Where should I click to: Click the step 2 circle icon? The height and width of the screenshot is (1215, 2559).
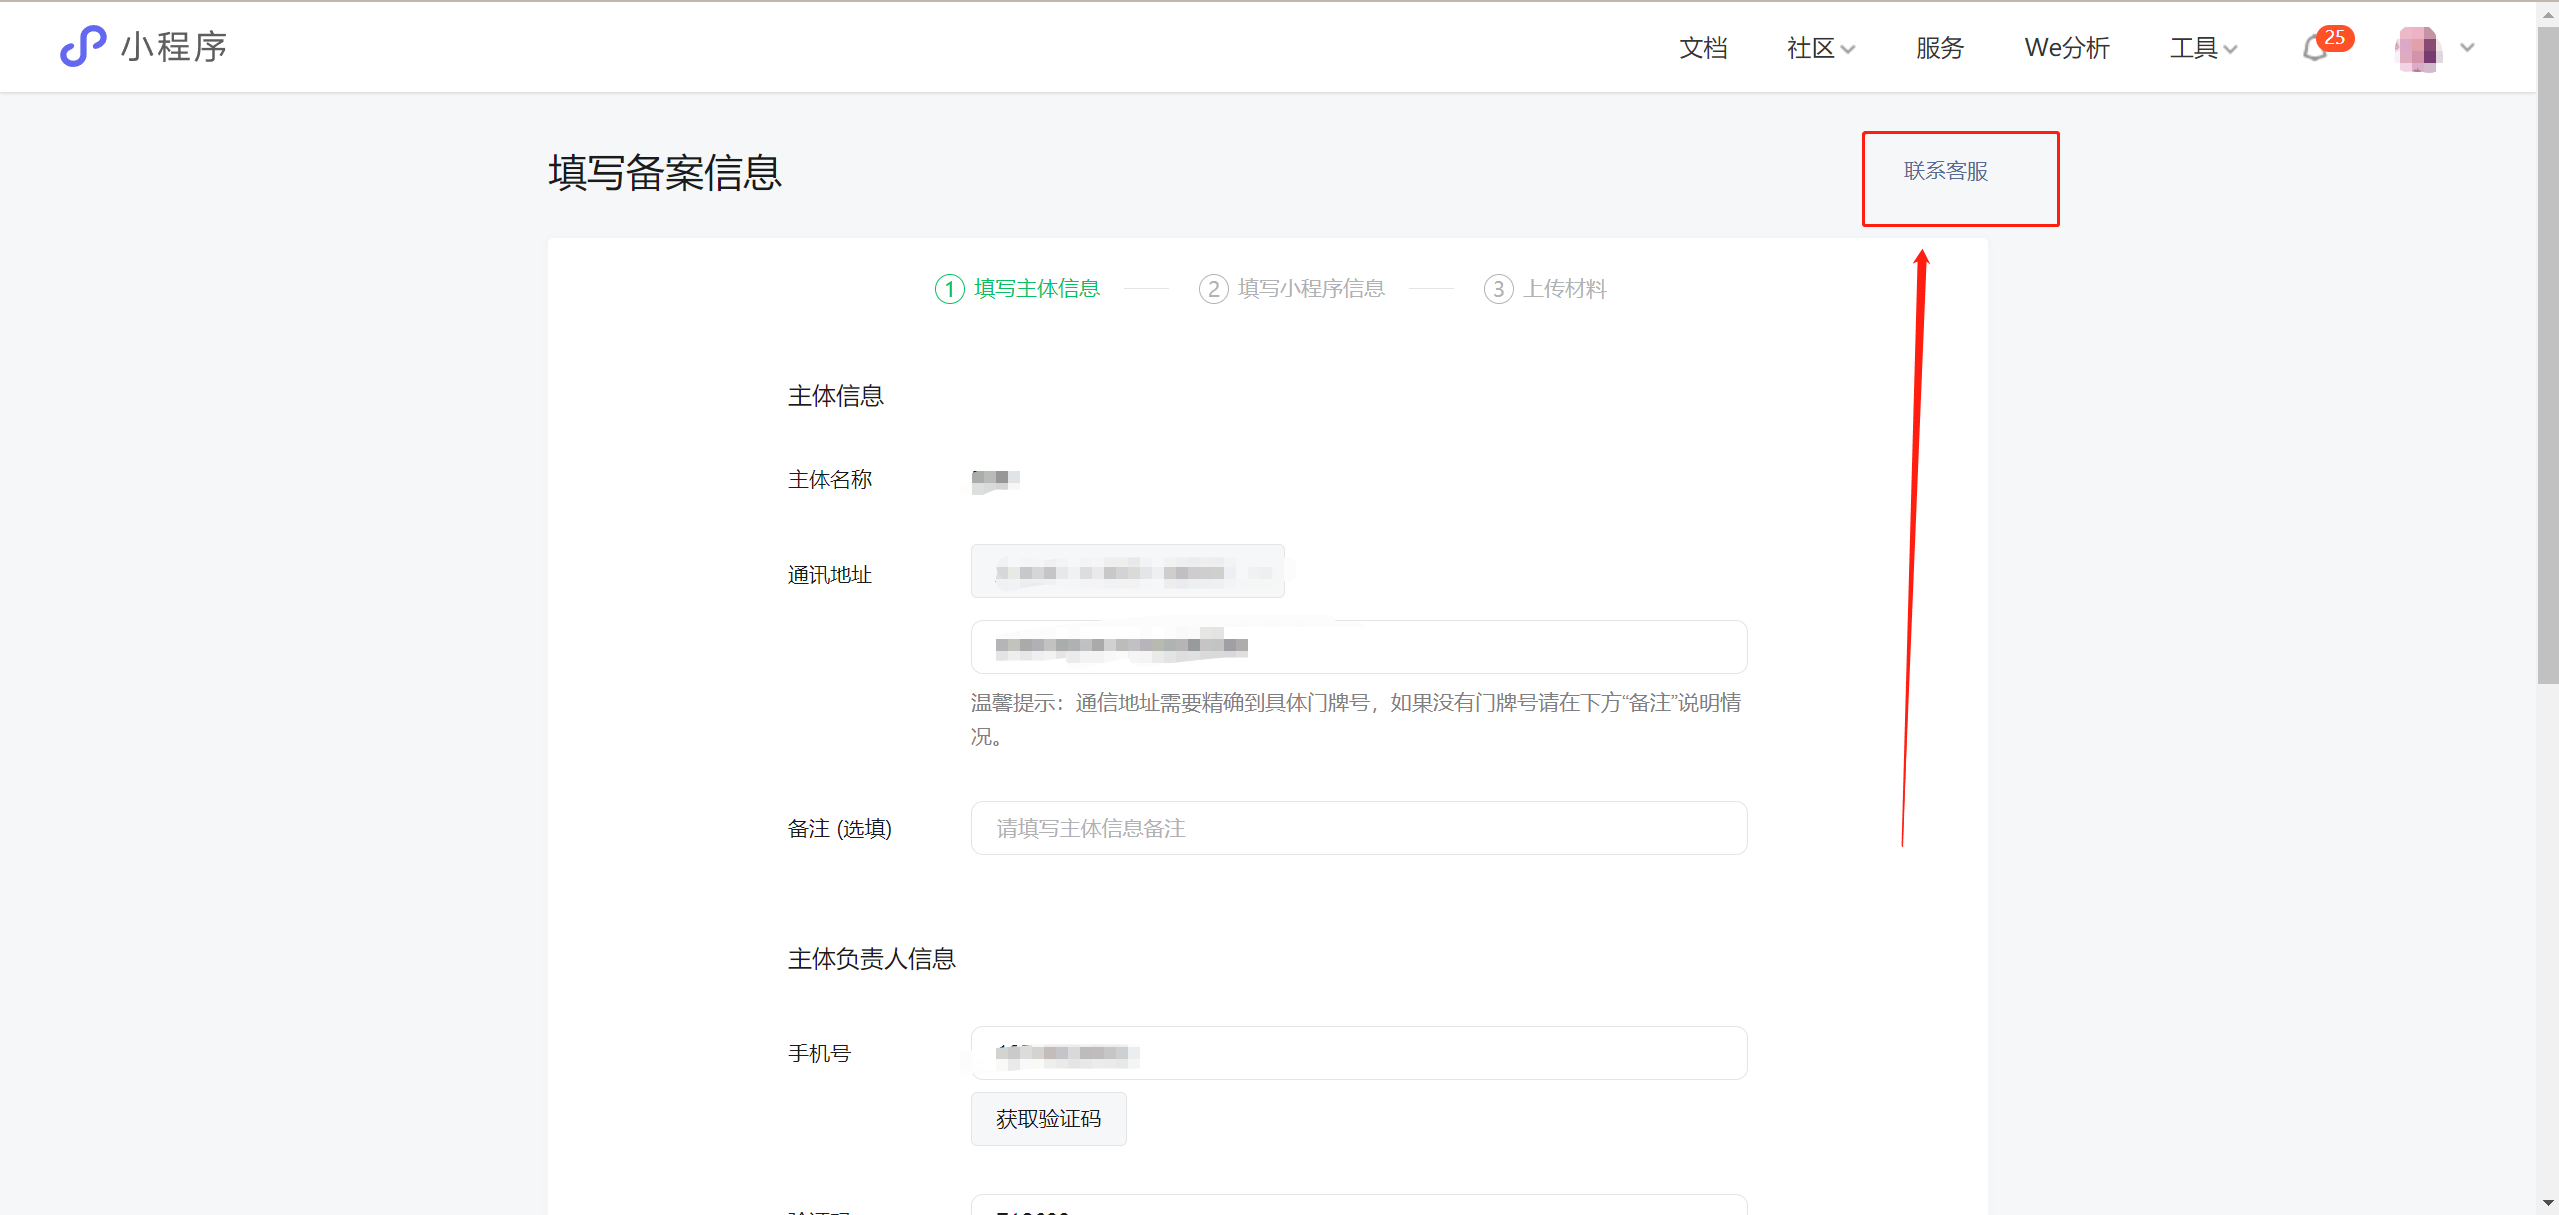pos(1213,289)
